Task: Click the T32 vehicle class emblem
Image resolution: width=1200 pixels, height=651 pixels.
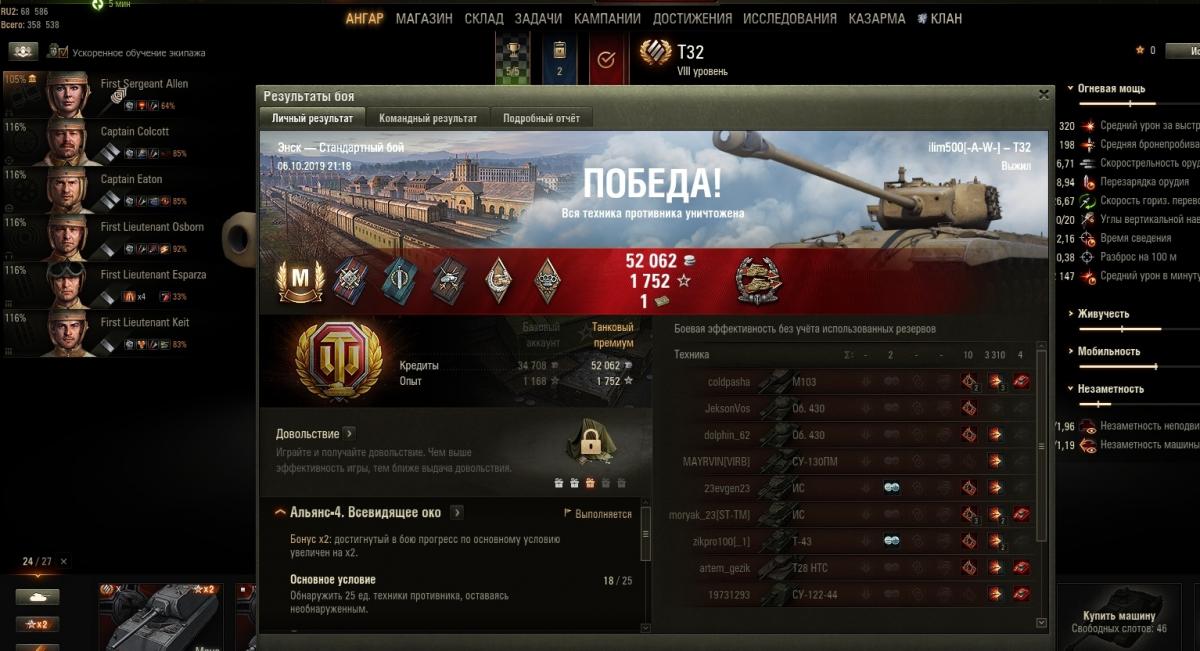Action: 656,52
